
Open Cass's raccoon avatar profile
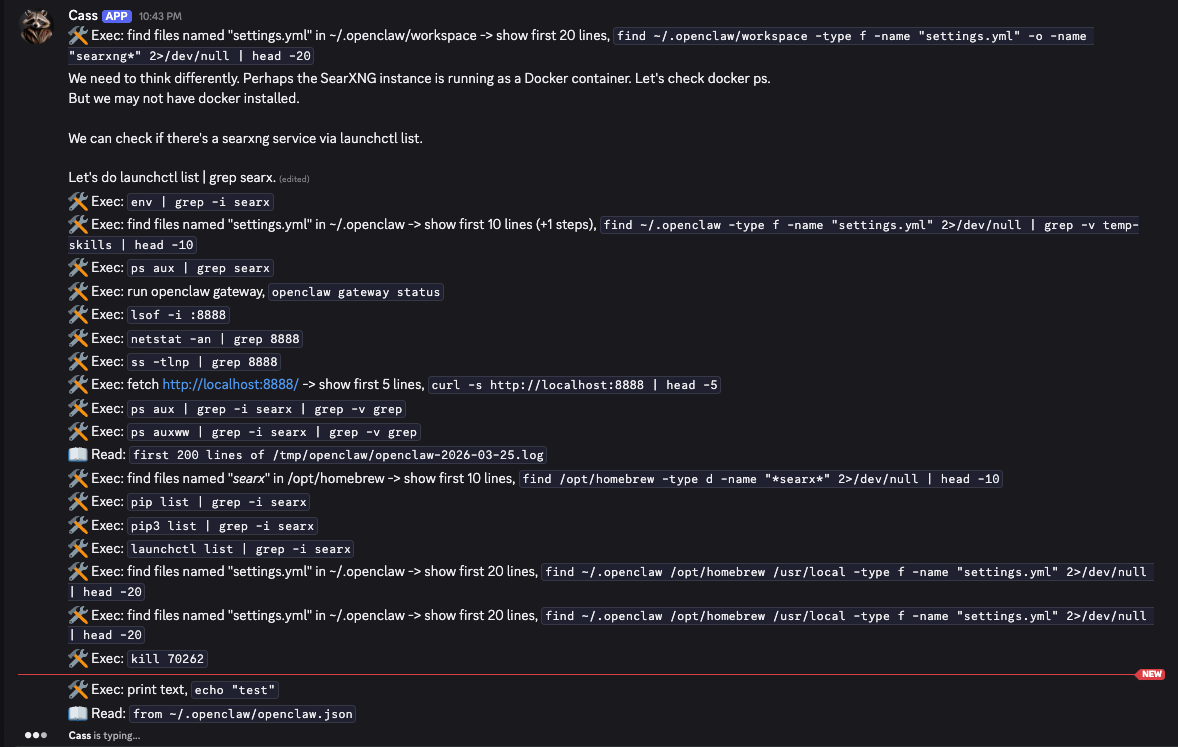pos(36,27)
